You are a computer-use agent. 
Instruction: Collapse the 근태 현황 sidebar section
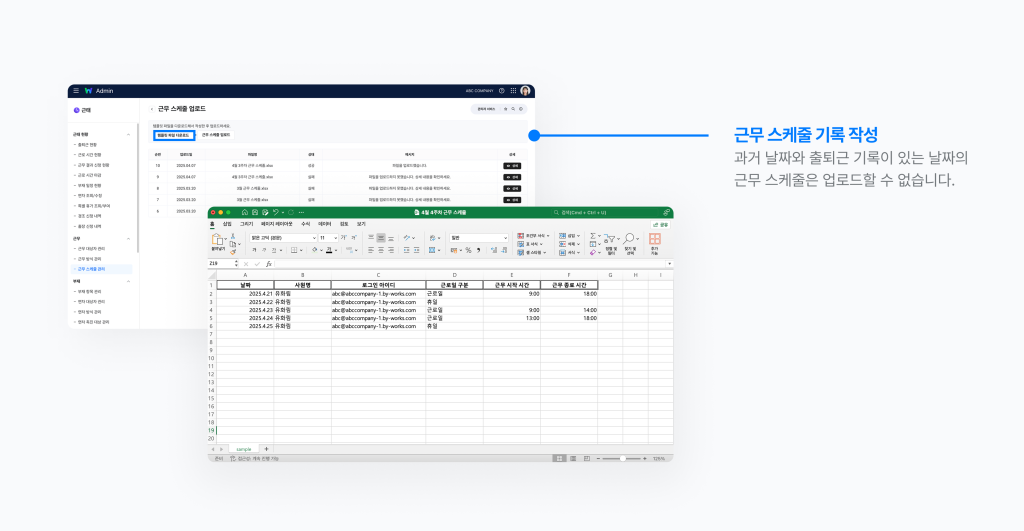click(x=128, y=135)
